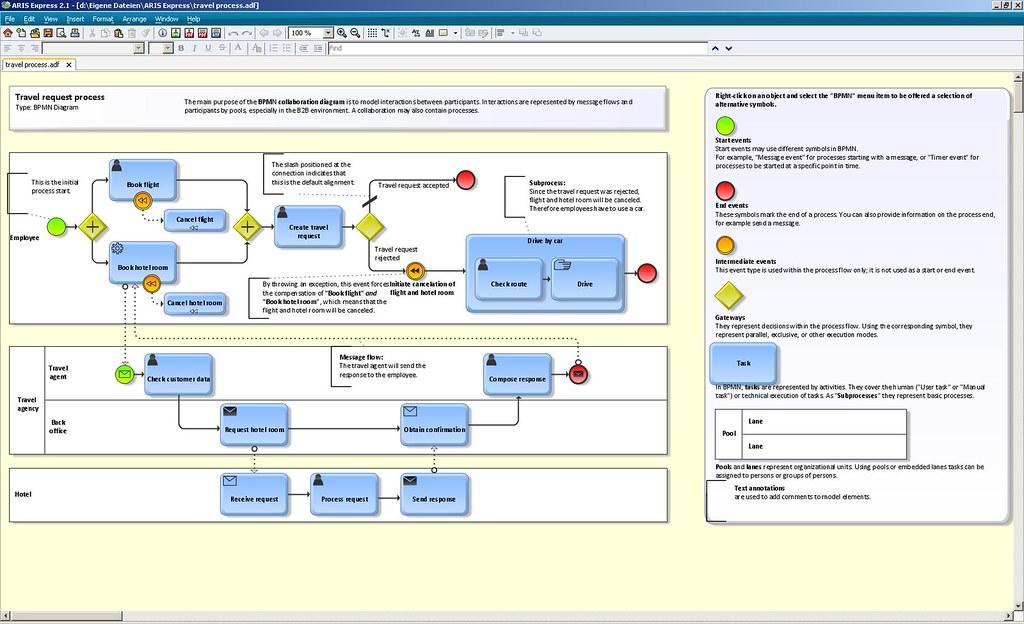Zoom in with the magnifier plus icon
The width and height of the screenshot is (1024, 624).
tap(342, 33)
